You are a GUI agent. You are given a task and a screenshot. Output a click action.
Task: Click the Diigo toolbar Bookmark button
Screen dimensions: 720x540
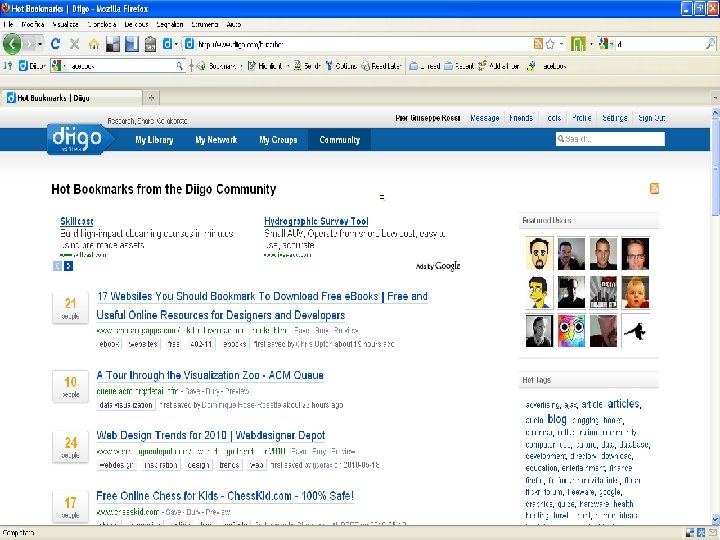point(216,66)
